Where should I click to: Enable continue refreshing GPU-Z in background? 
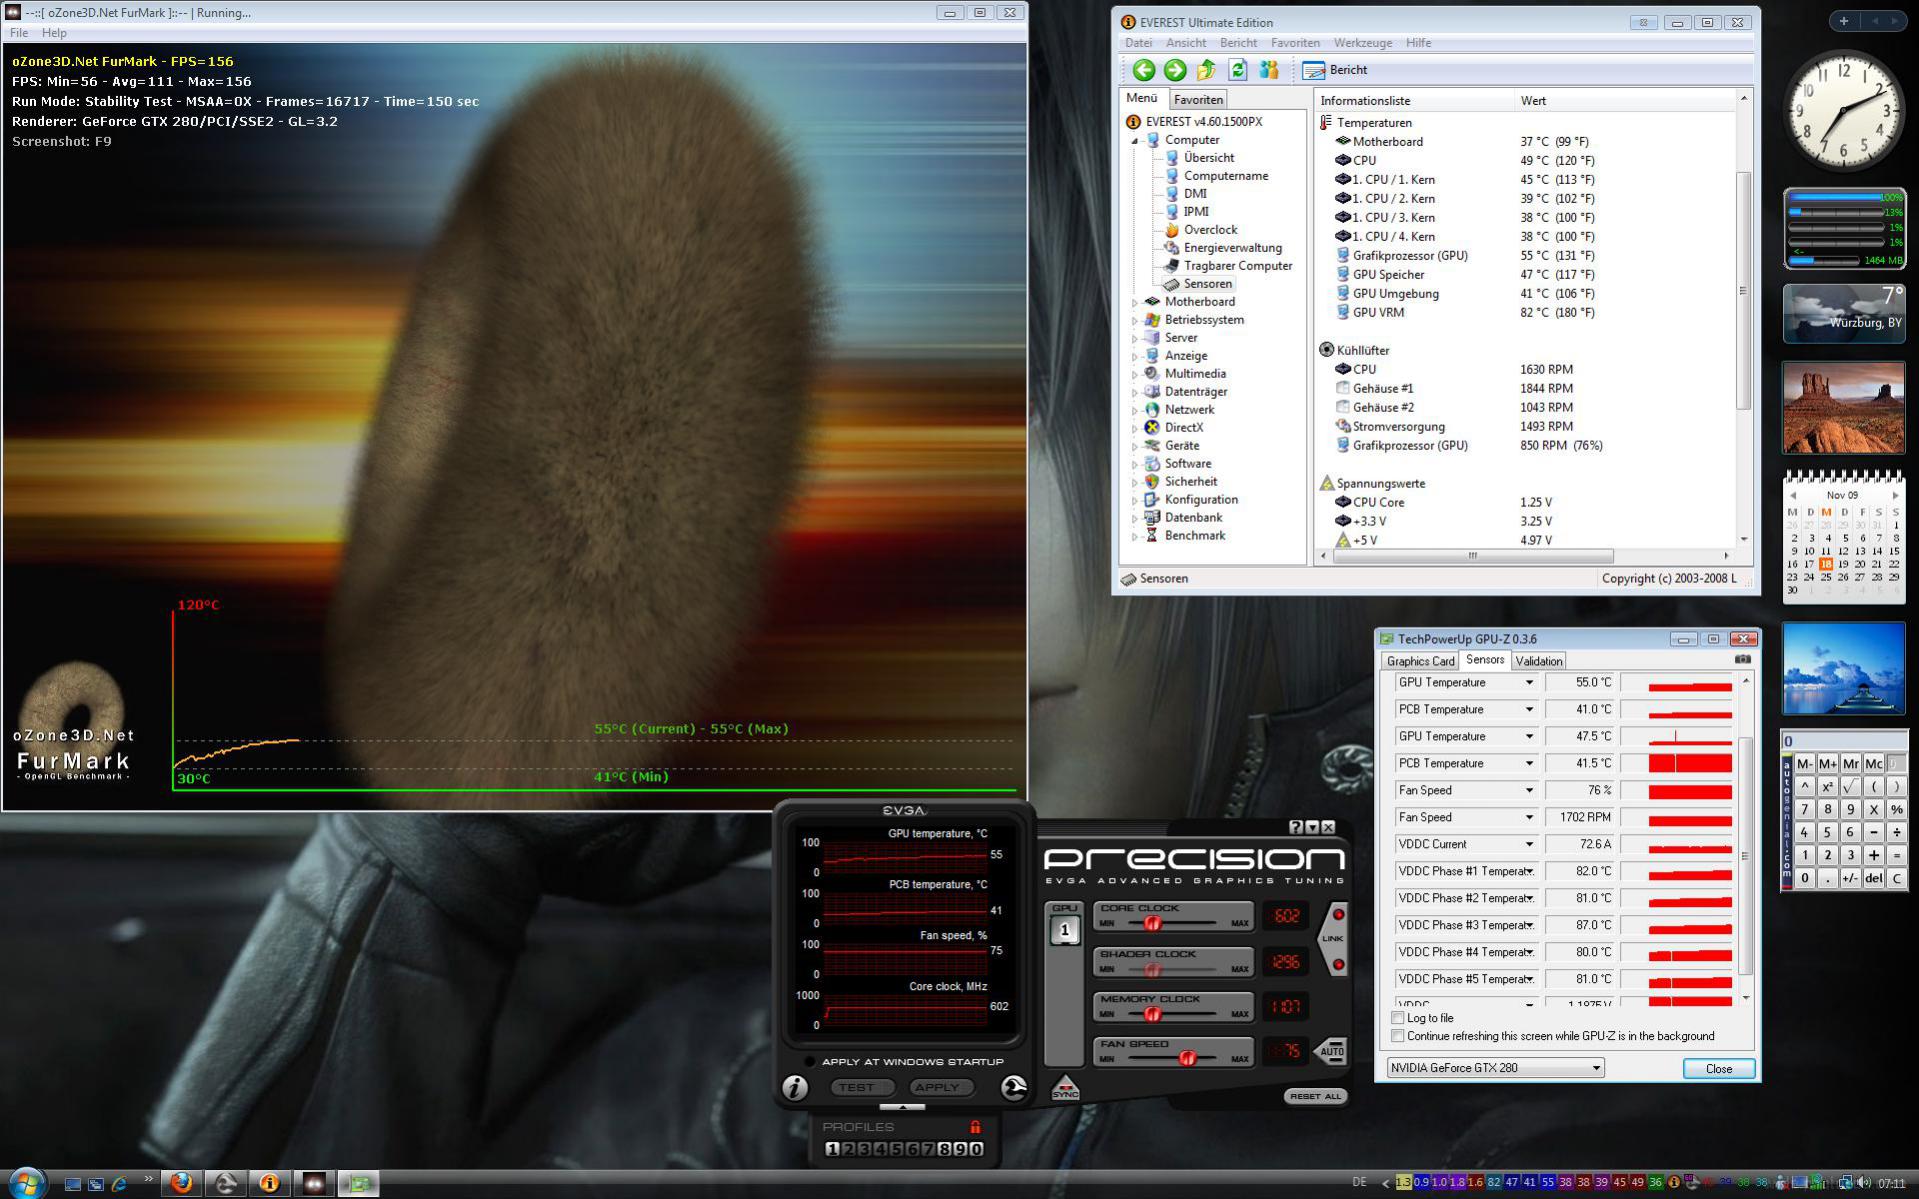pyautogui.click(x=1398, y=1036)
